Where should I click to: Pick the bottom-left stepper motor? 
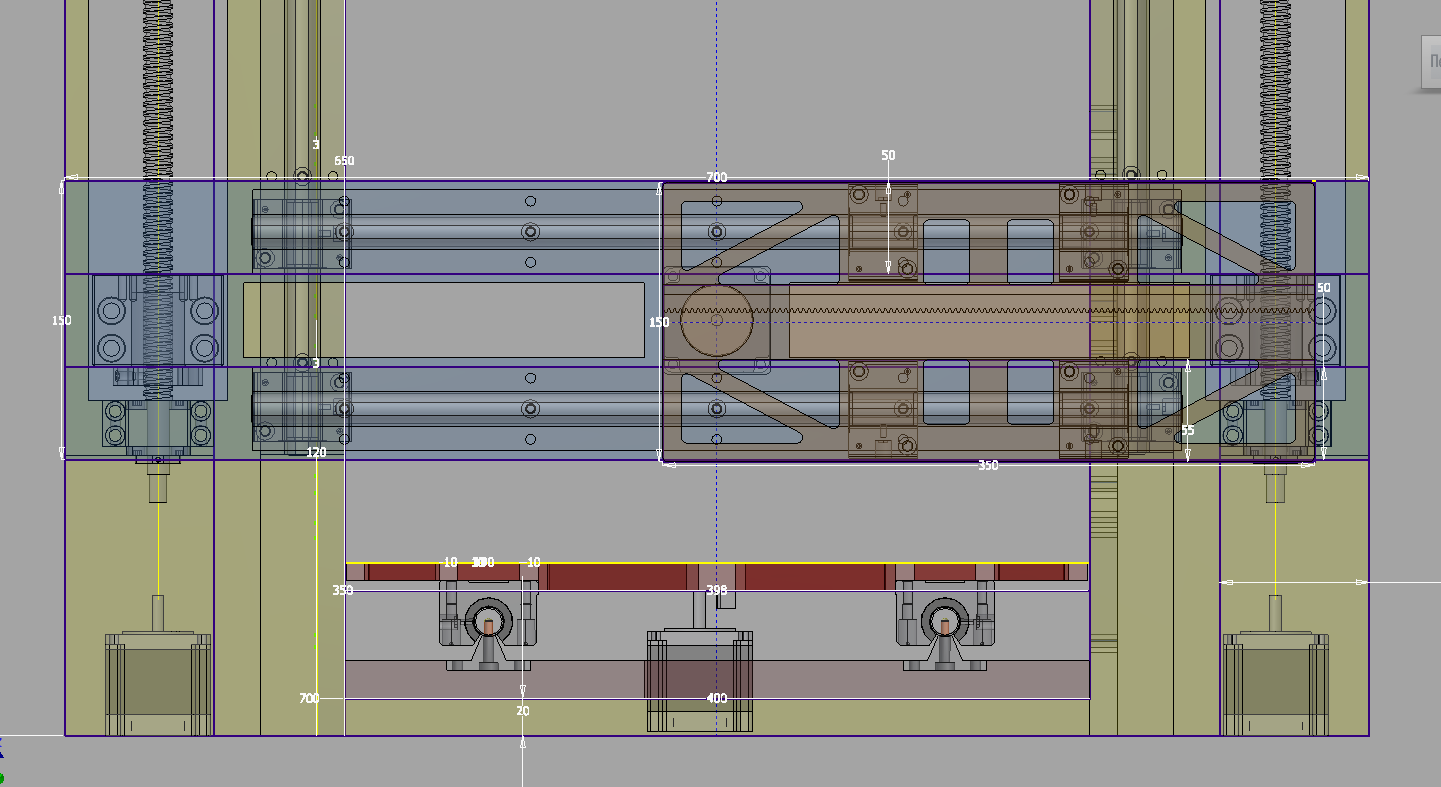pyautogui.click(x=159, y=682)
